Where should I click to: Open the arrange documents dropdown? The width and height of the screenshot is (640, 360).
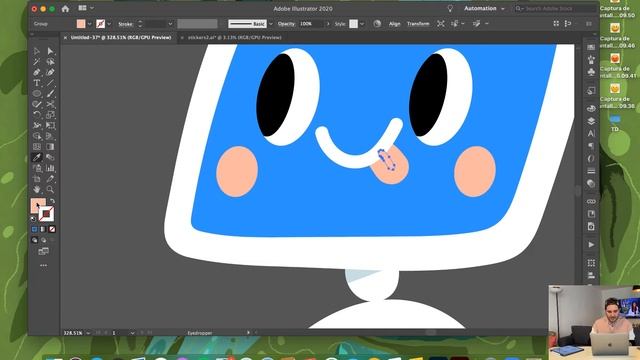[86, 8]
